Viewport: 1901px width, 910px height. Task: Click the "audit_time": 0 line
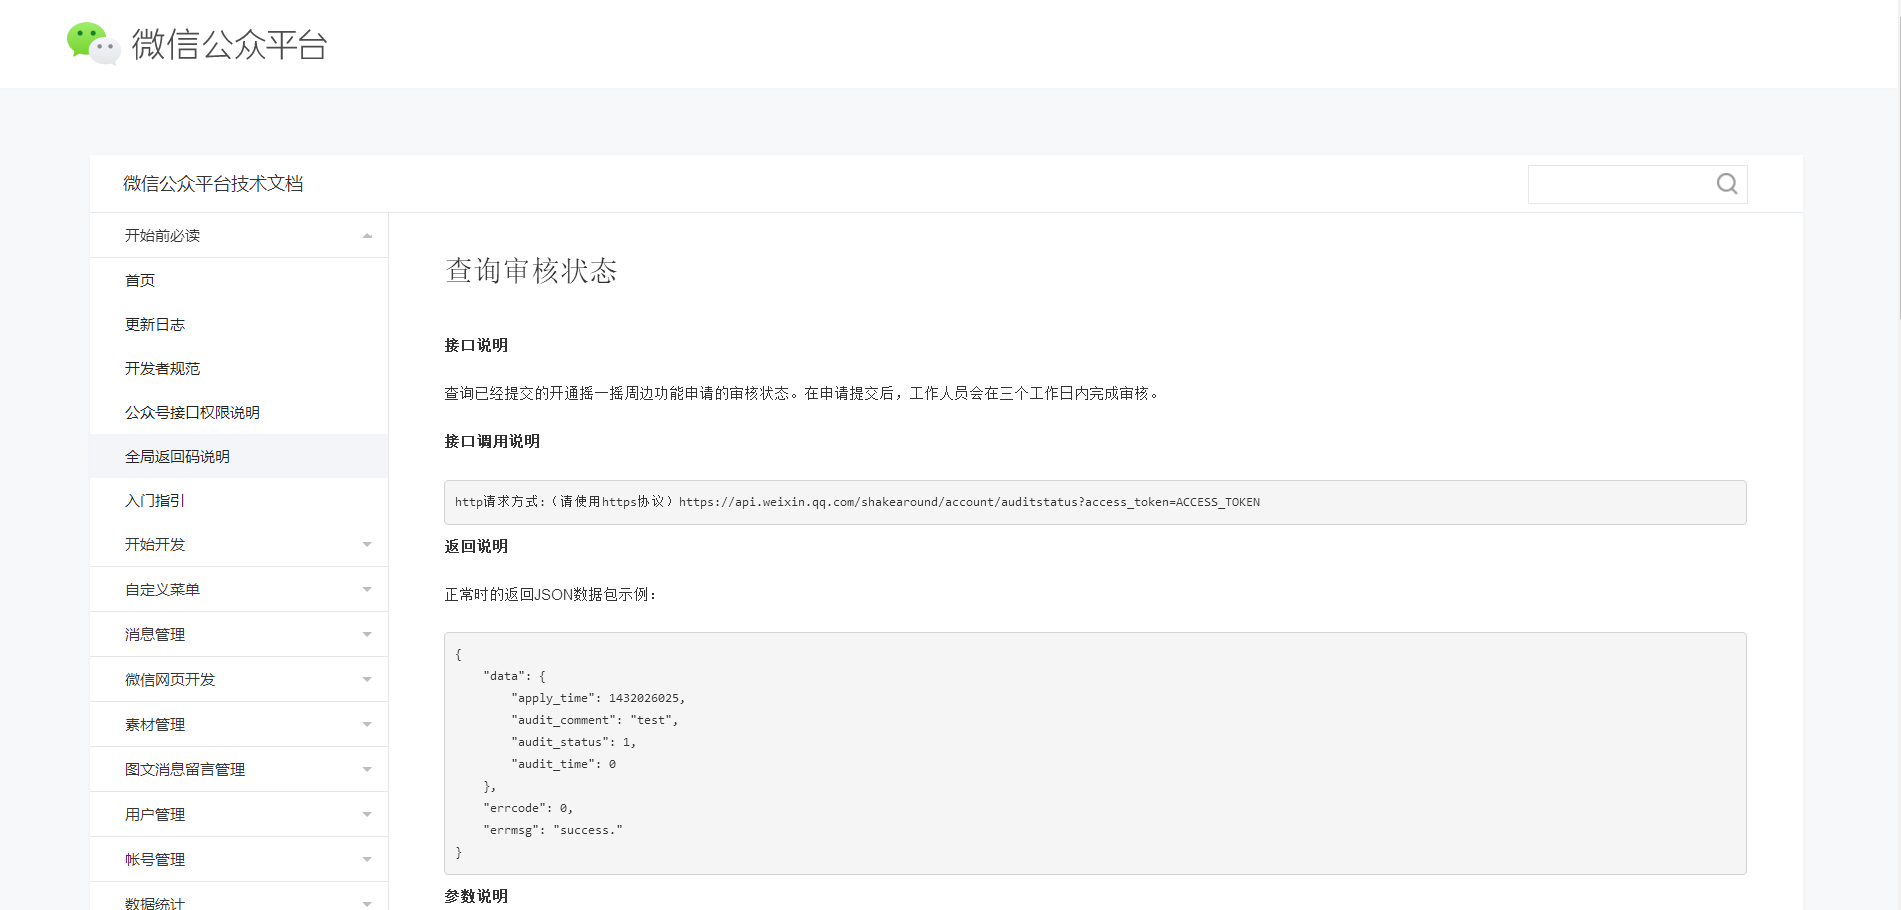(x=563, y=764)
